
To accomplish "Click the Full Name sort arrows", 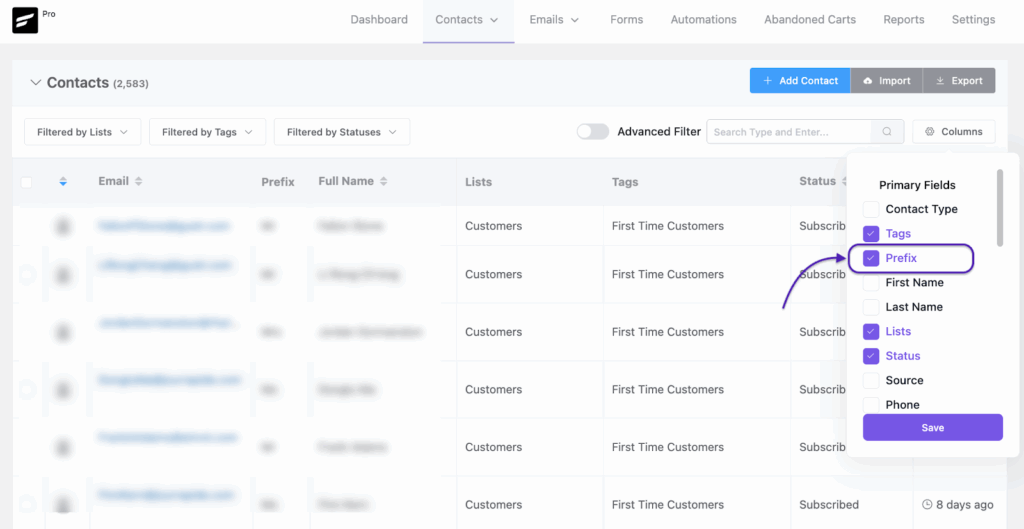I will tap(384, 182).
